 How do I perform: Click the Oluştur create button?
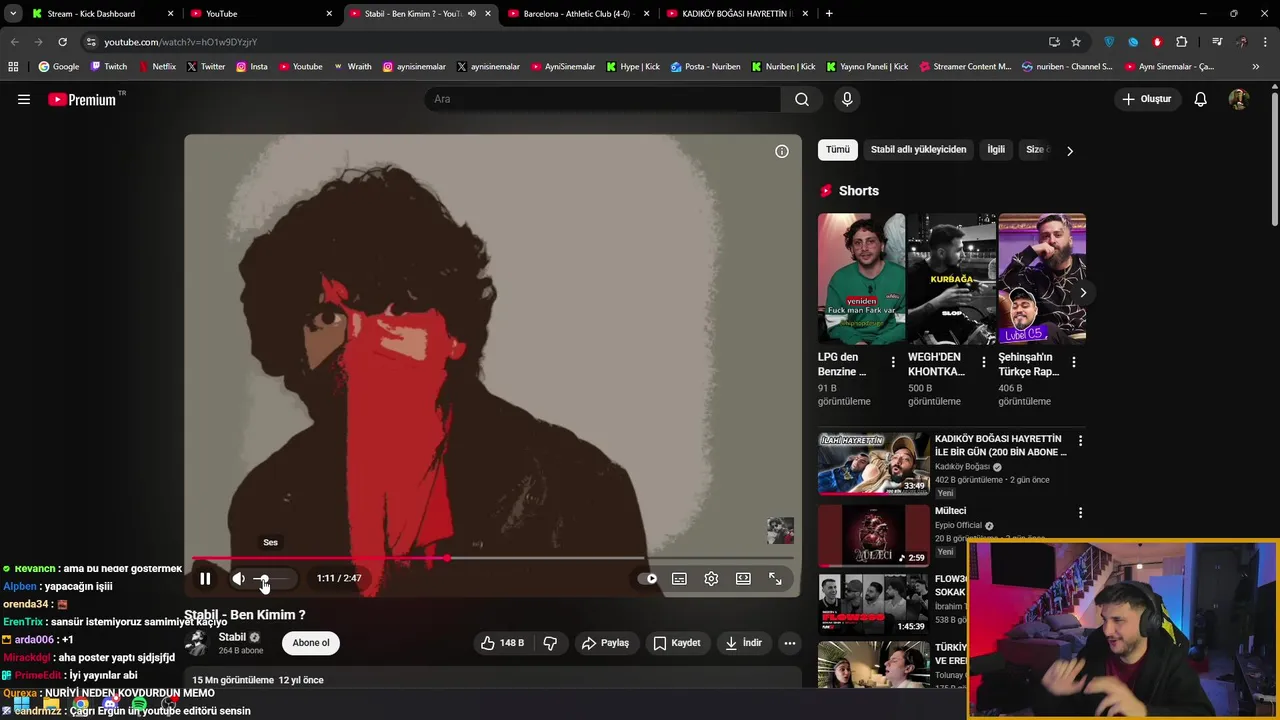[x=1146, y=99]
